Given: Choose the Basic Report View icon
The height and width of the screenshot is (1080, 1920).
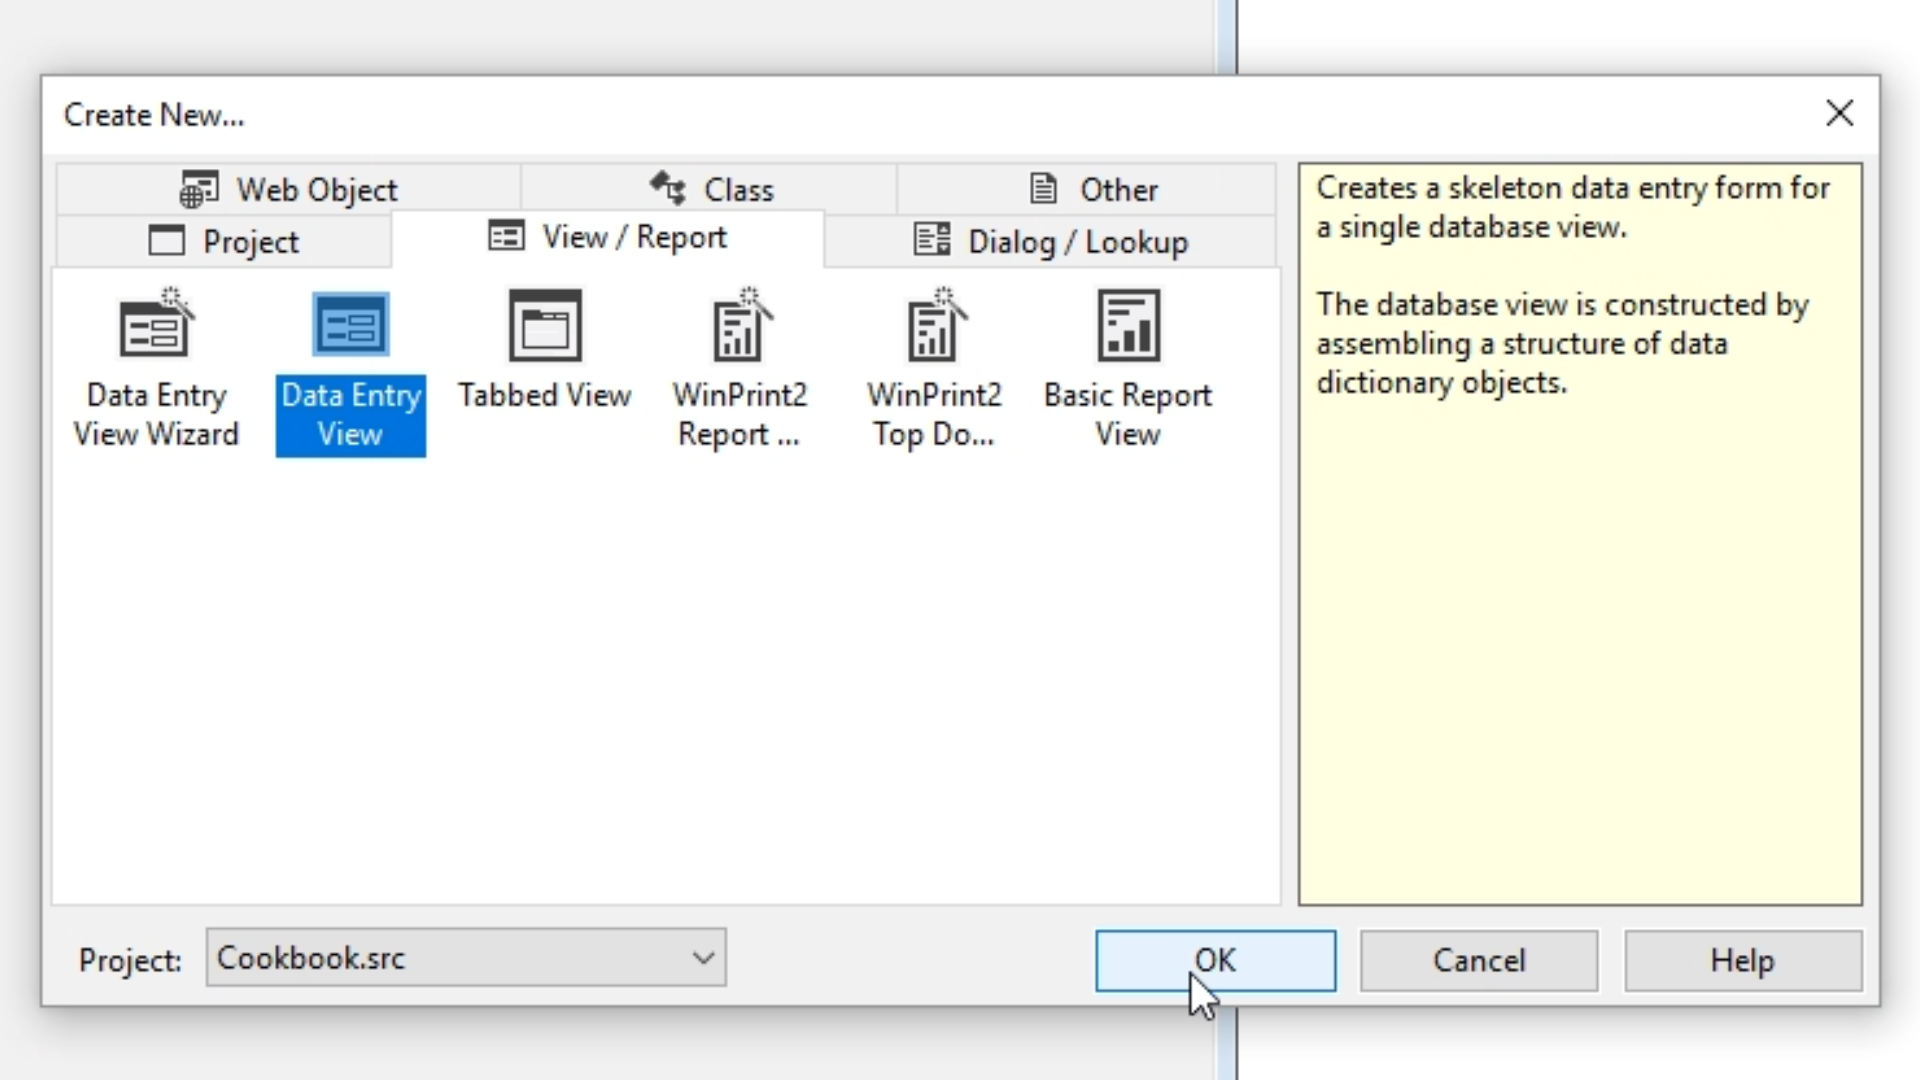Looking at the screenshot, I should [1128, 326].
